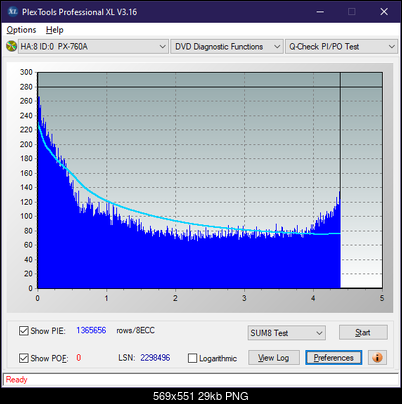Screen dimensions: 402x404
Task: Click the Ready status bar text
Action: click(16, 380)
